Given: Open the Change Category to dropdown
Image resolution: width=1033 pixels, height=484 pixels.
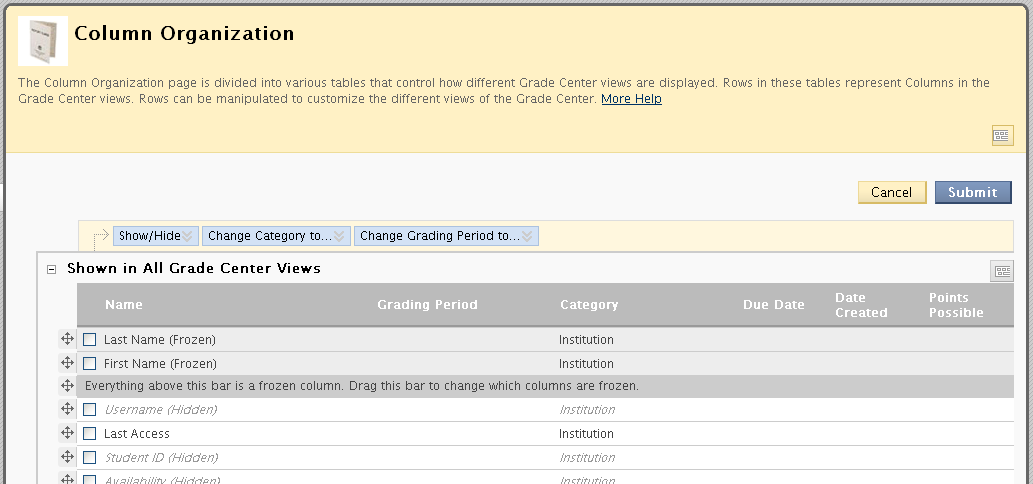Looking at the screenshot, I should point(276,236).
